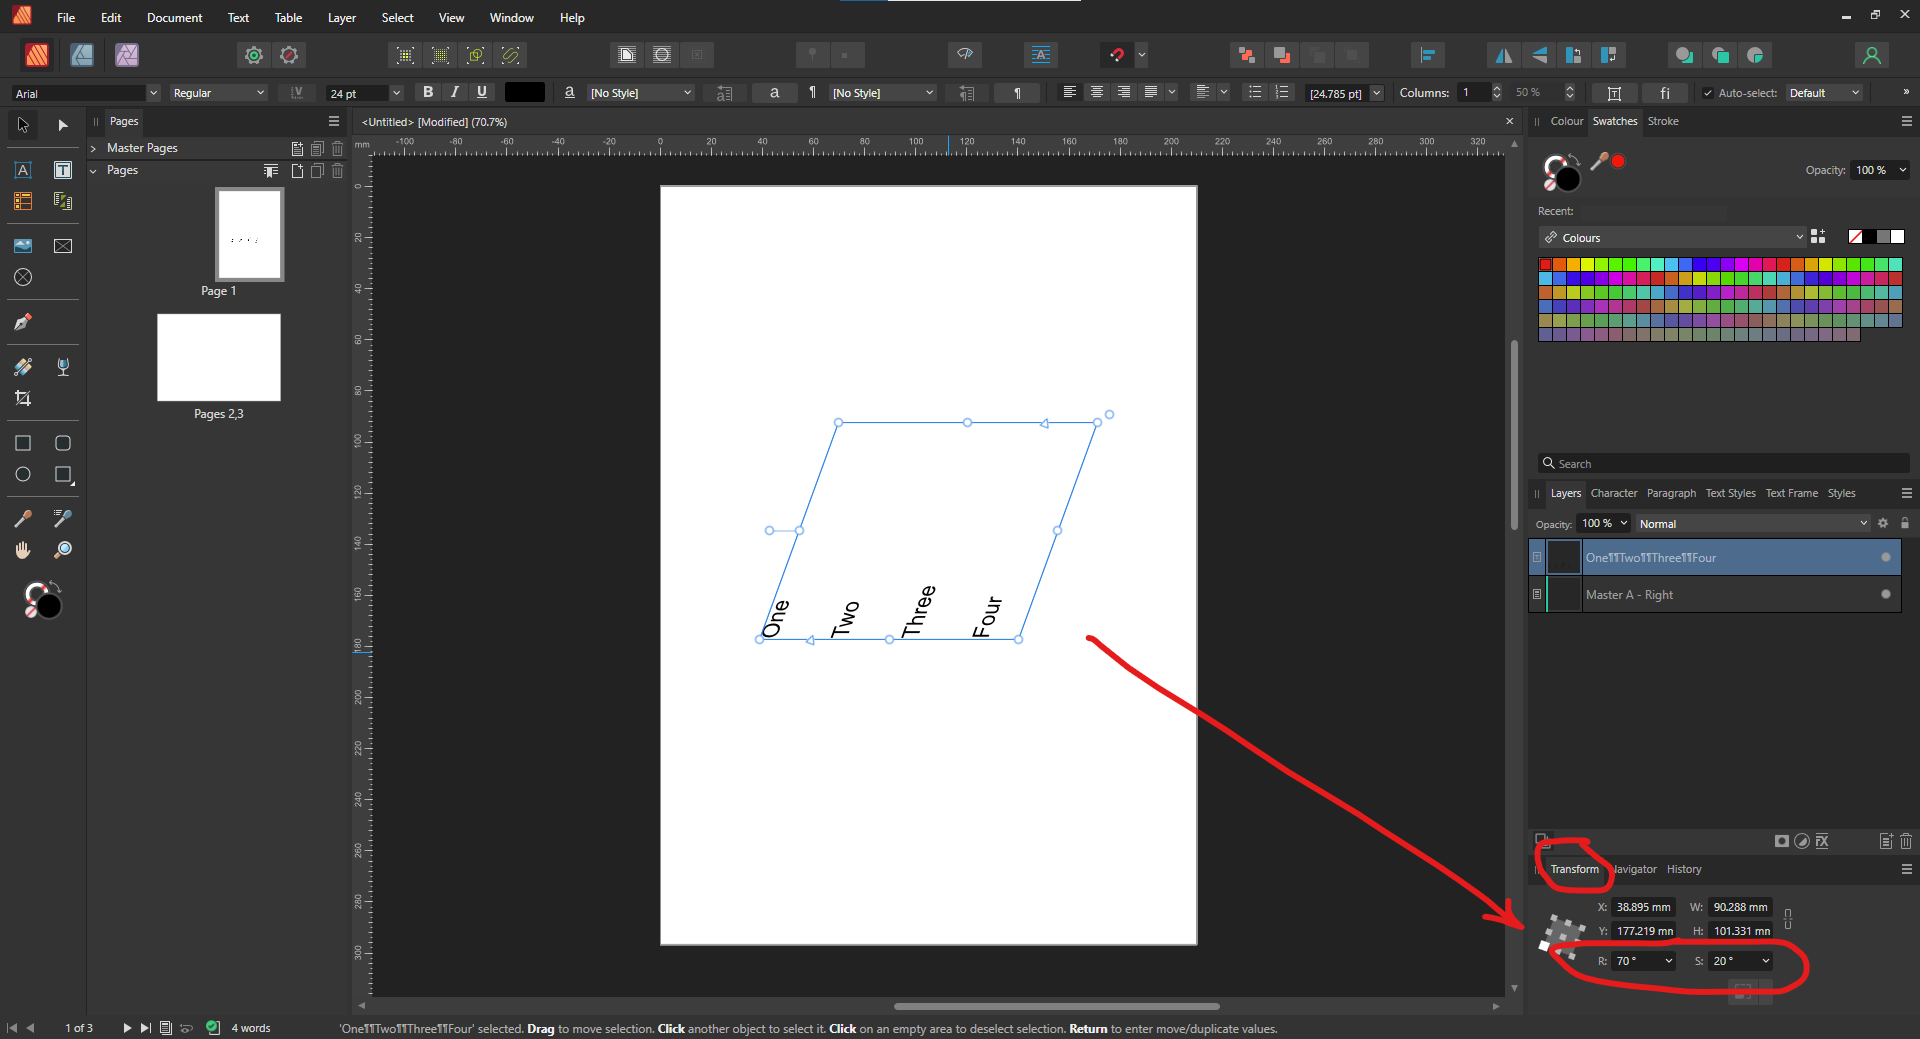Switch to Designer persona icon
The height and width of the screenshot is (1039, 1920).
(x=82, y=55)
